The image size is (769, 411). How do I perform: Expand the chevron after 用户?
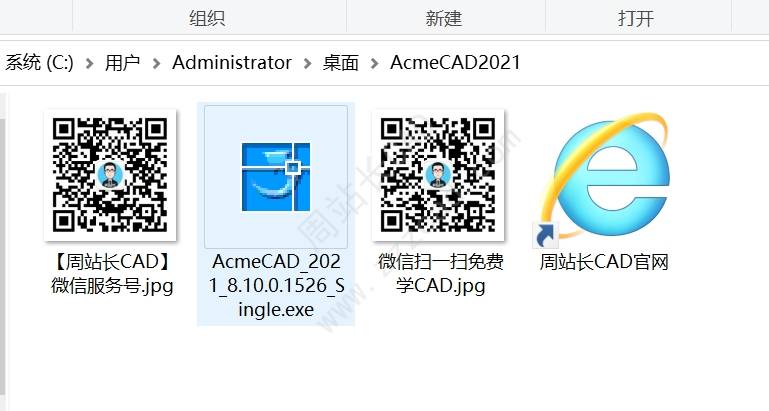coord(156,63)
